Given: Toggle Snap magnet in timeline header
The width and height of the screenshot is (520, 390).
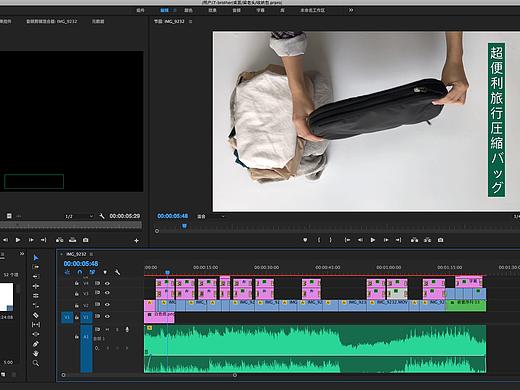Looking at the screenshot, I should (x=80, y=272).
